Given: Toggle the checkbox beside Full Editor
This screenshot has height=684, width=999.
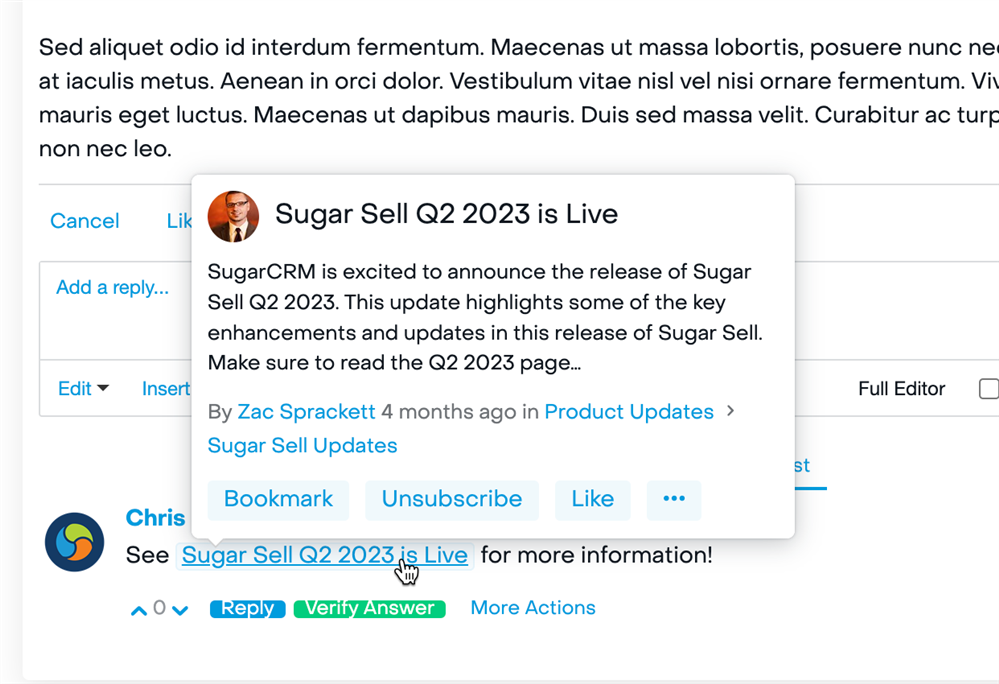Looking at the screenshot, I should pyautogui.click(x=987, y=389).
